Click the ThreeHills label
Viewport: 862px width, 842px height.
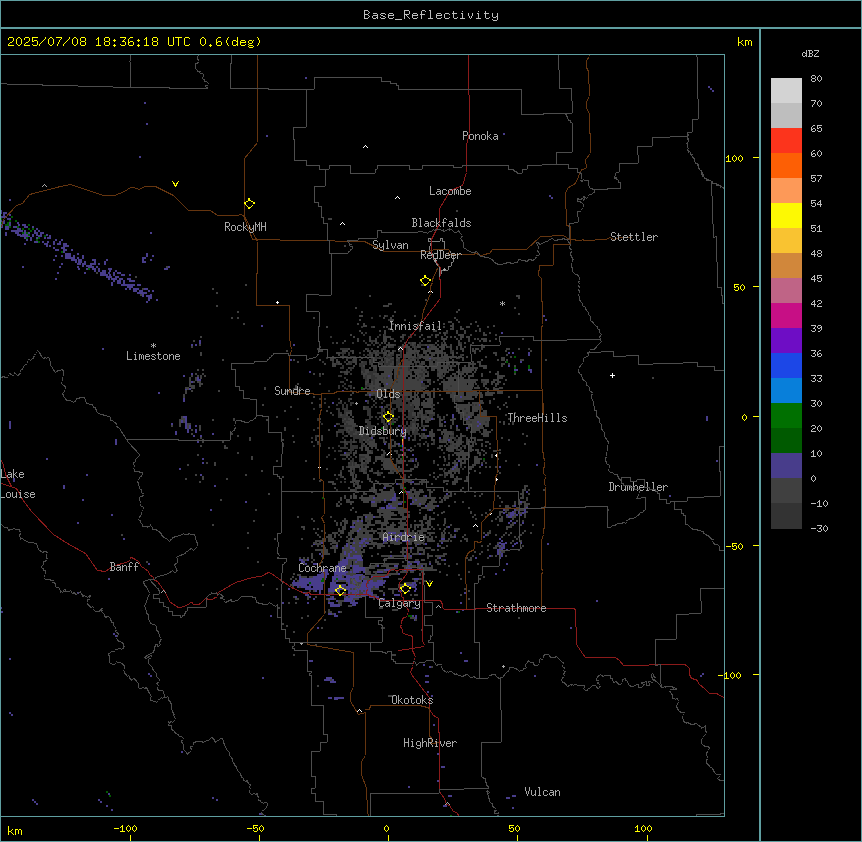click(x=537, y=418)
